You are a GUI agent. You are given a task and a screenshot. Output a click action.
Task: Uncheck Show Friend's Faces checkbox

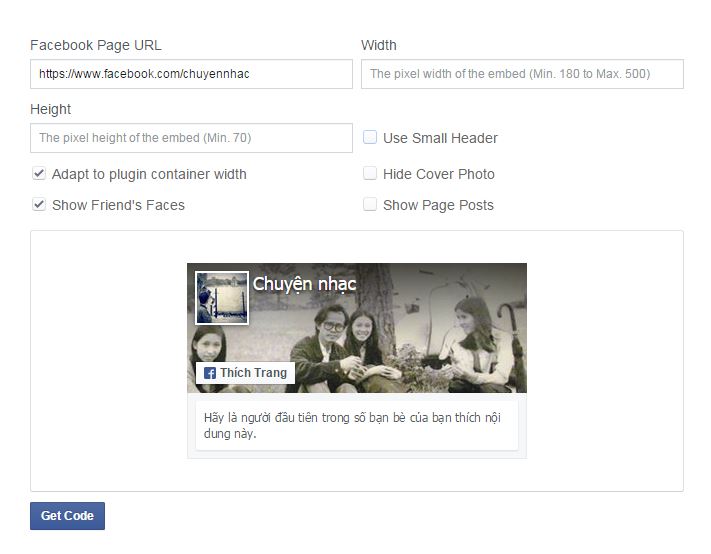(x=39, y=204)
